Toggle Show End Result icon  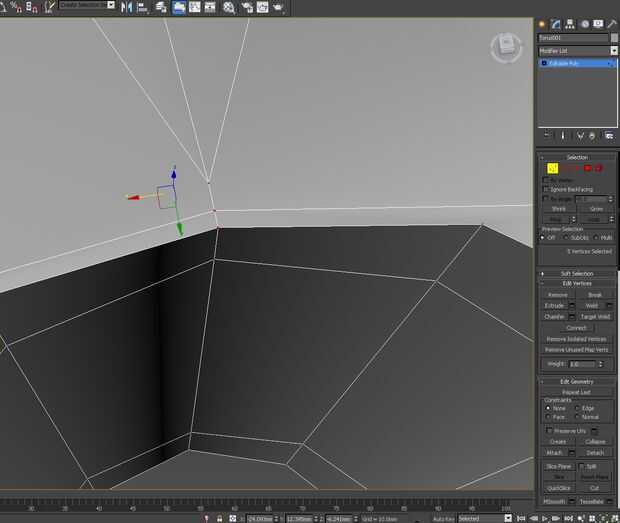tap(563, 135)
